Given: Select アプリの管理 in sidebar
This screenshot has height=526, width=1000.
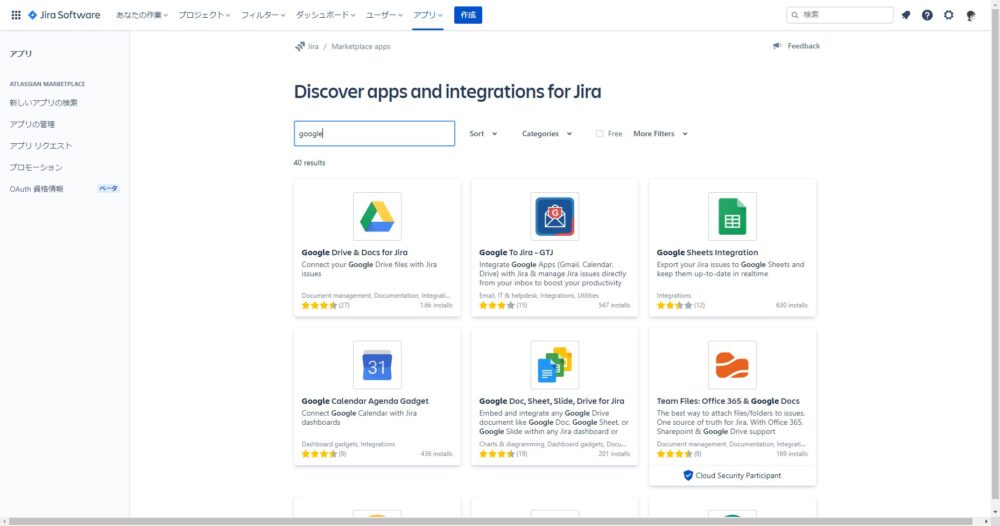Looking at the screenshot, I should pos(32,124).
